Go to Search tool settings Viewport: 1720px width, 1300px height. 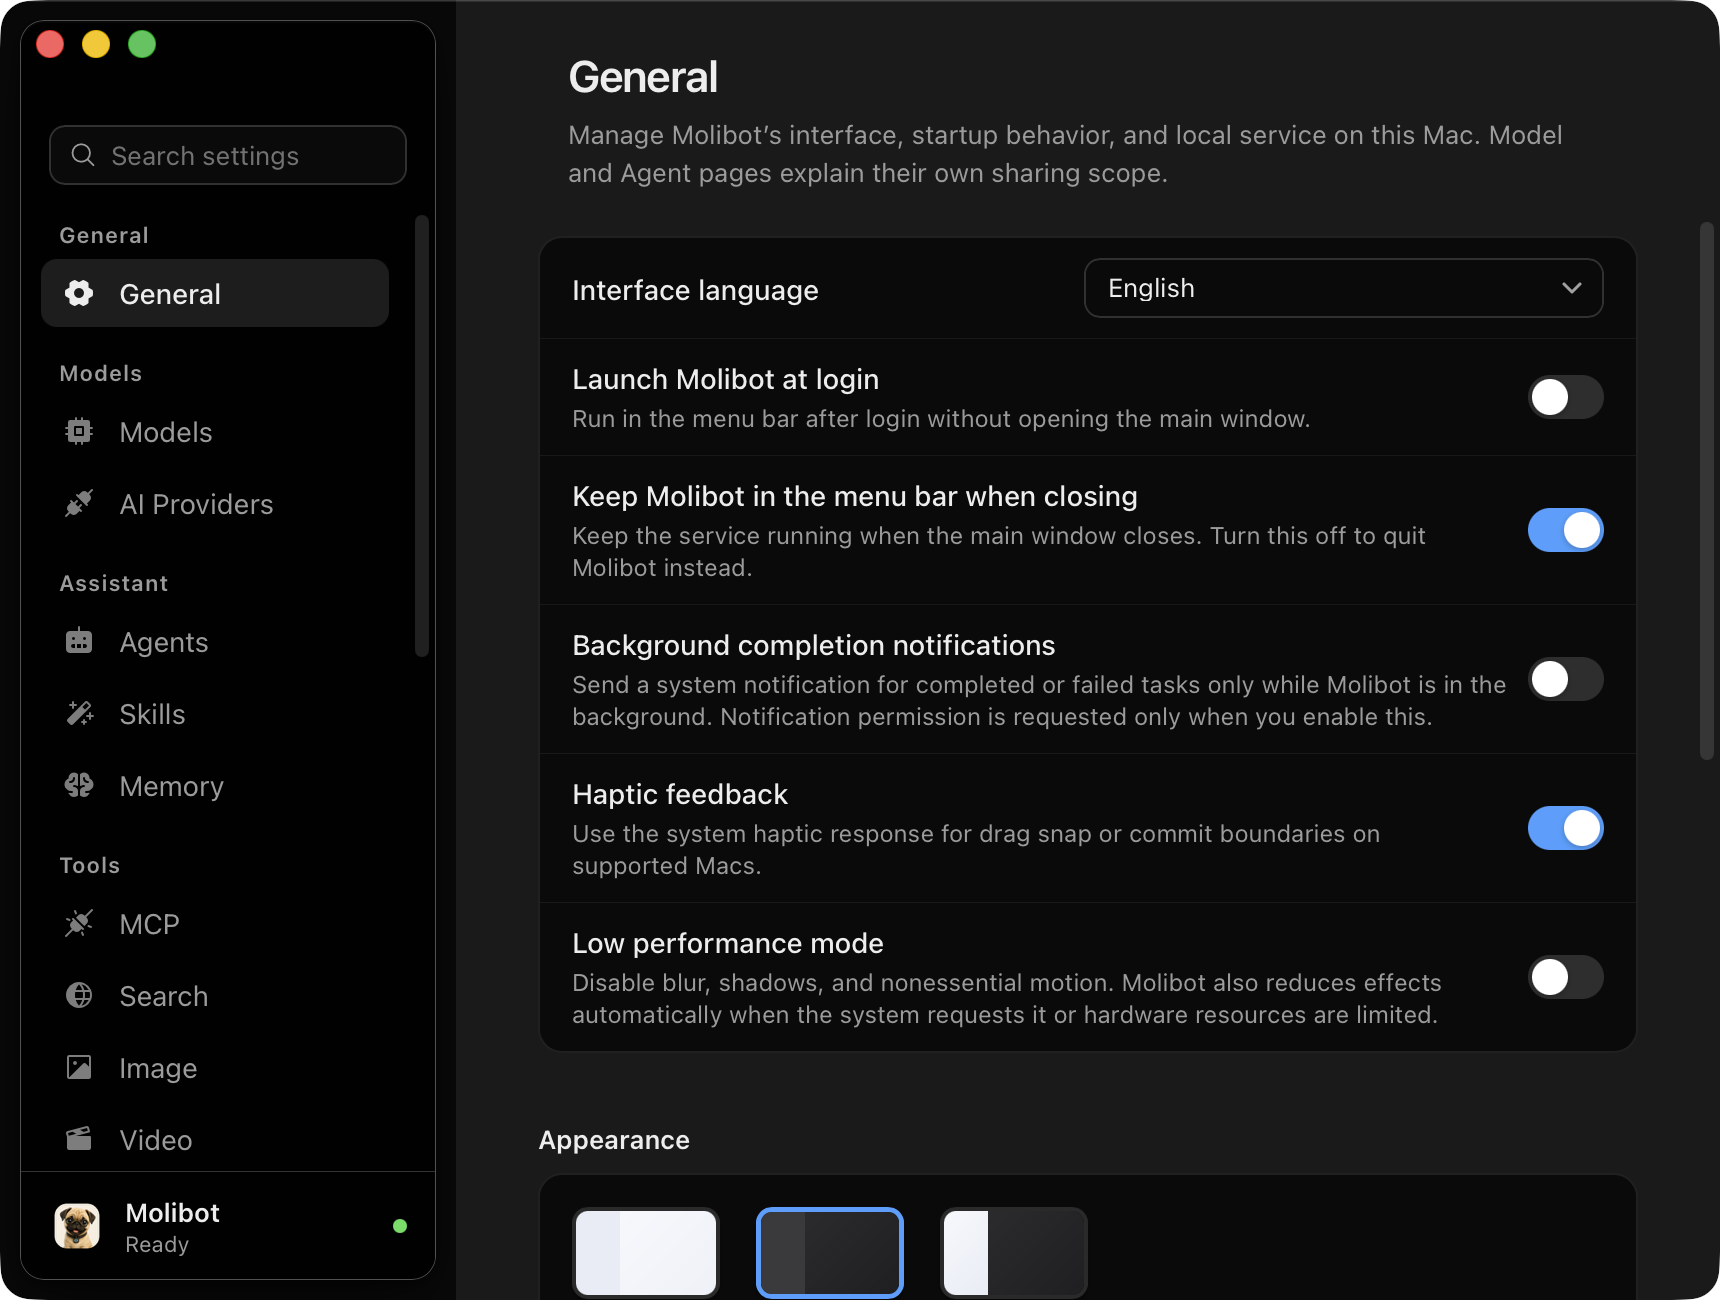click(x=215, y=995)
